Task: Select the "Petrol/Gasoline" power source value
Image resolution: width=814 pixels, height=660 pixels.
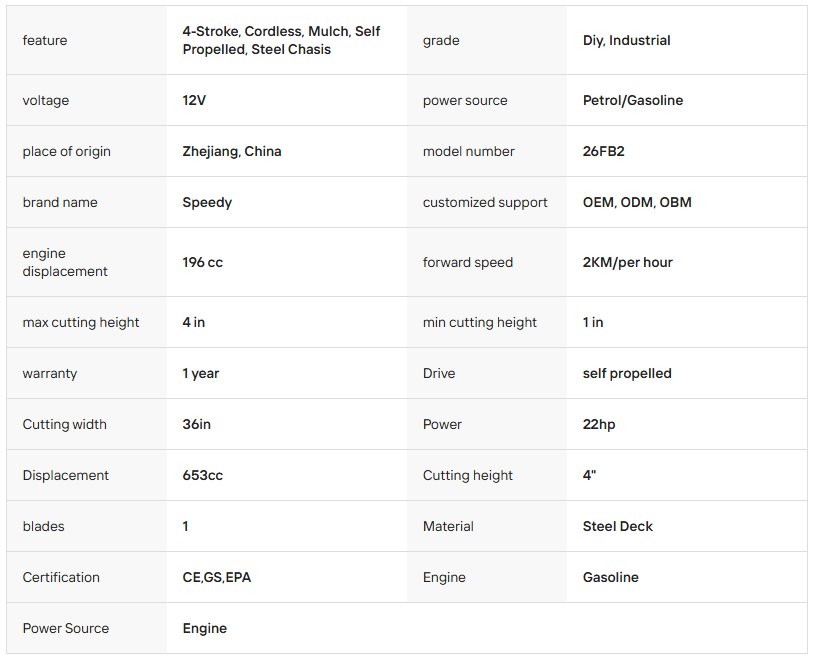Action: click(633, 101)
